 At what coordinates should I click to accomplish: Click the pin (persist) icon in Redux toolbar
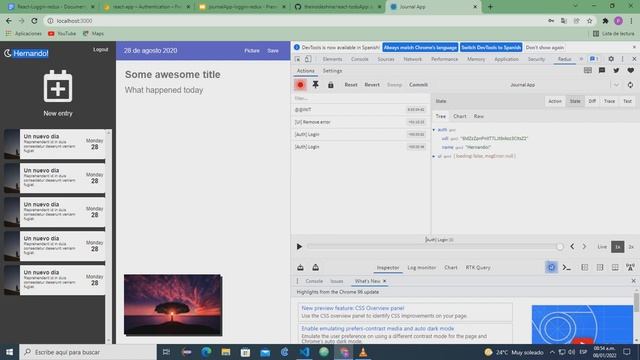(316, 85)
